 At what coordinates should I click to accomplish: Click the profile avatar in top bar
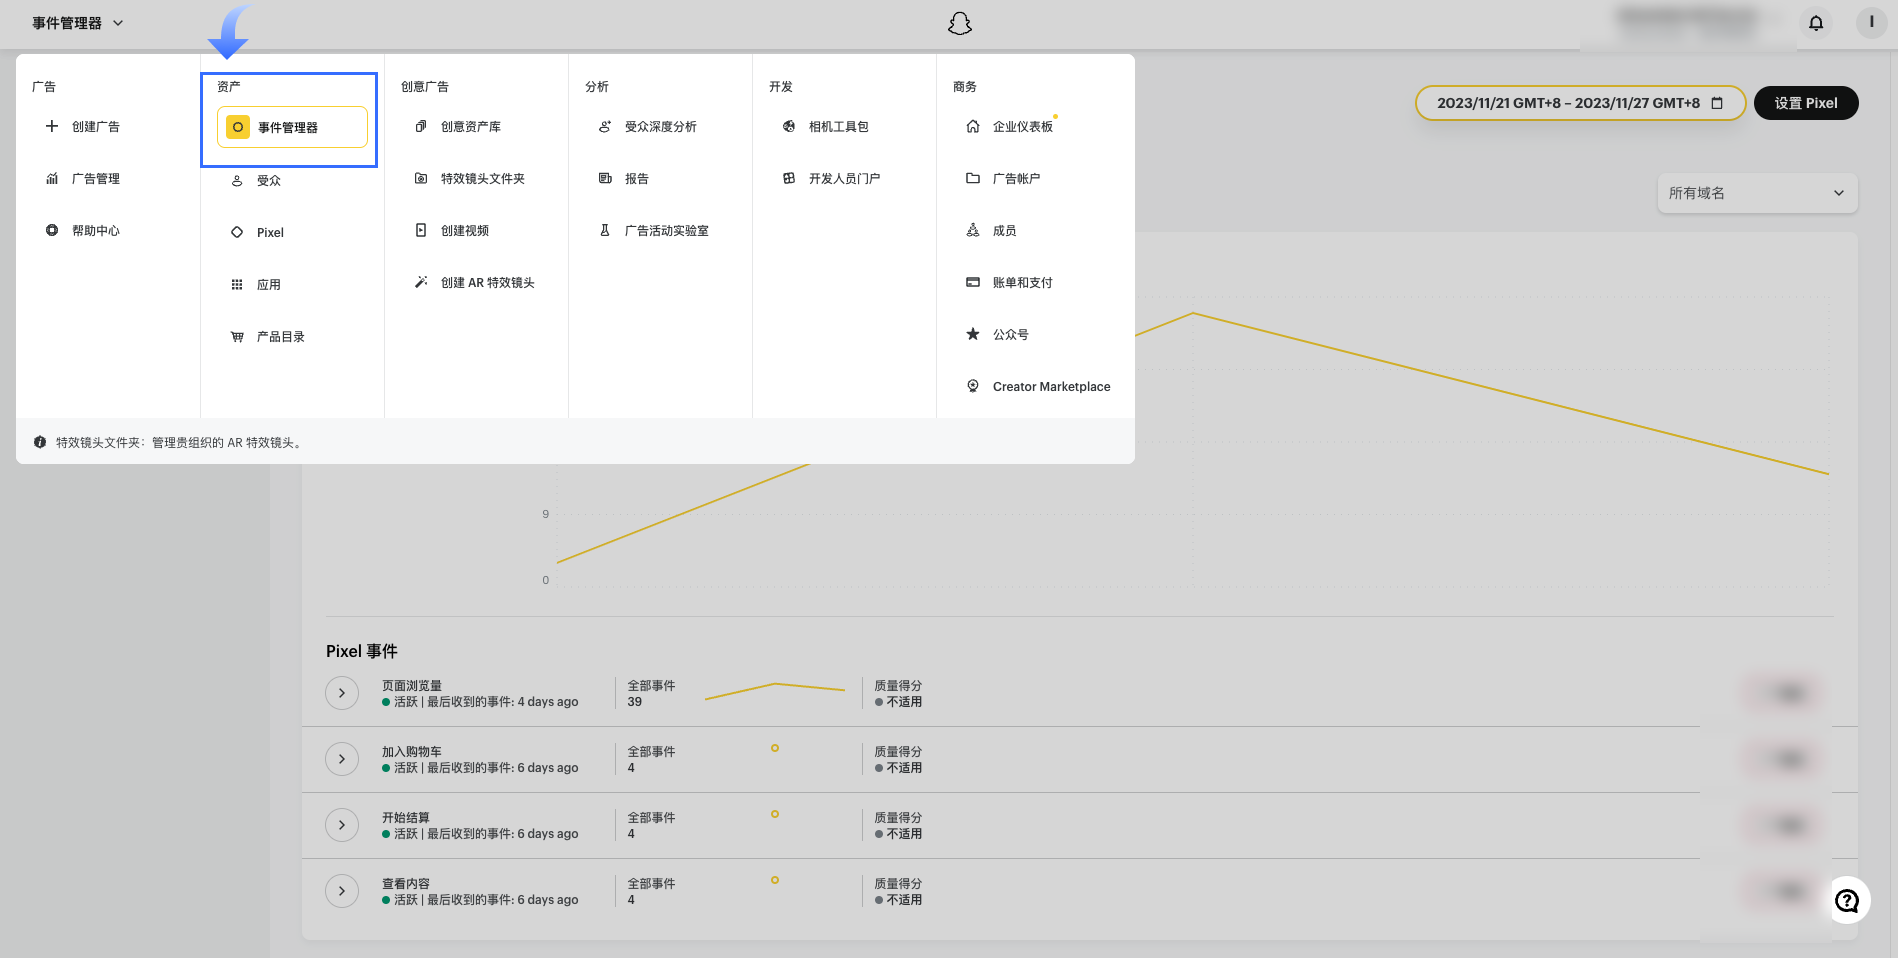tap(1871, 22)
